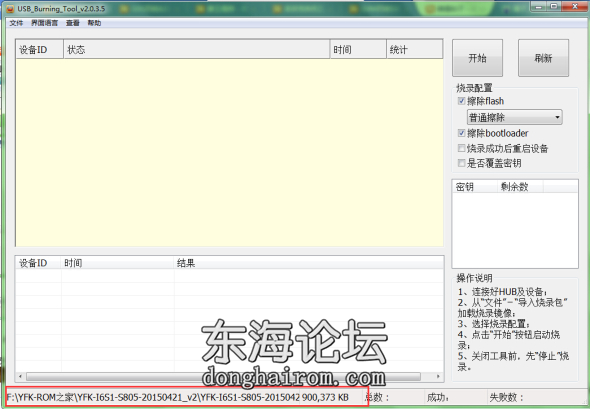Minimize the USB Burning Tool window

(539, 6)
